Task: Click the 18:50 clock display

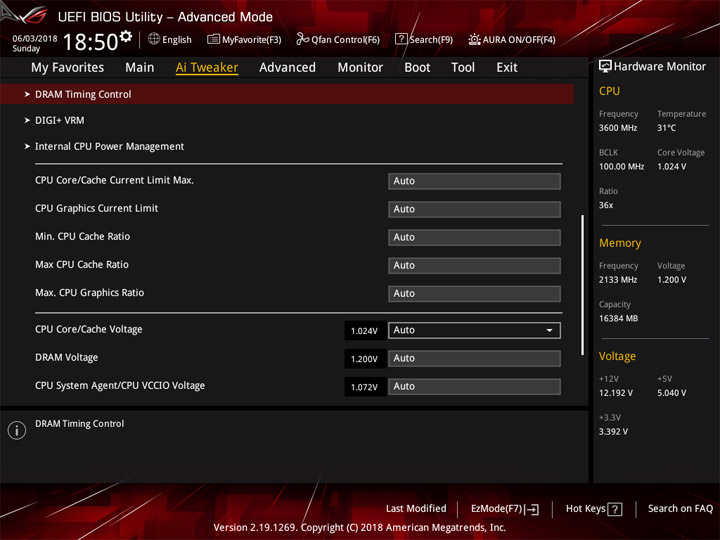Action: pos(91,42)
